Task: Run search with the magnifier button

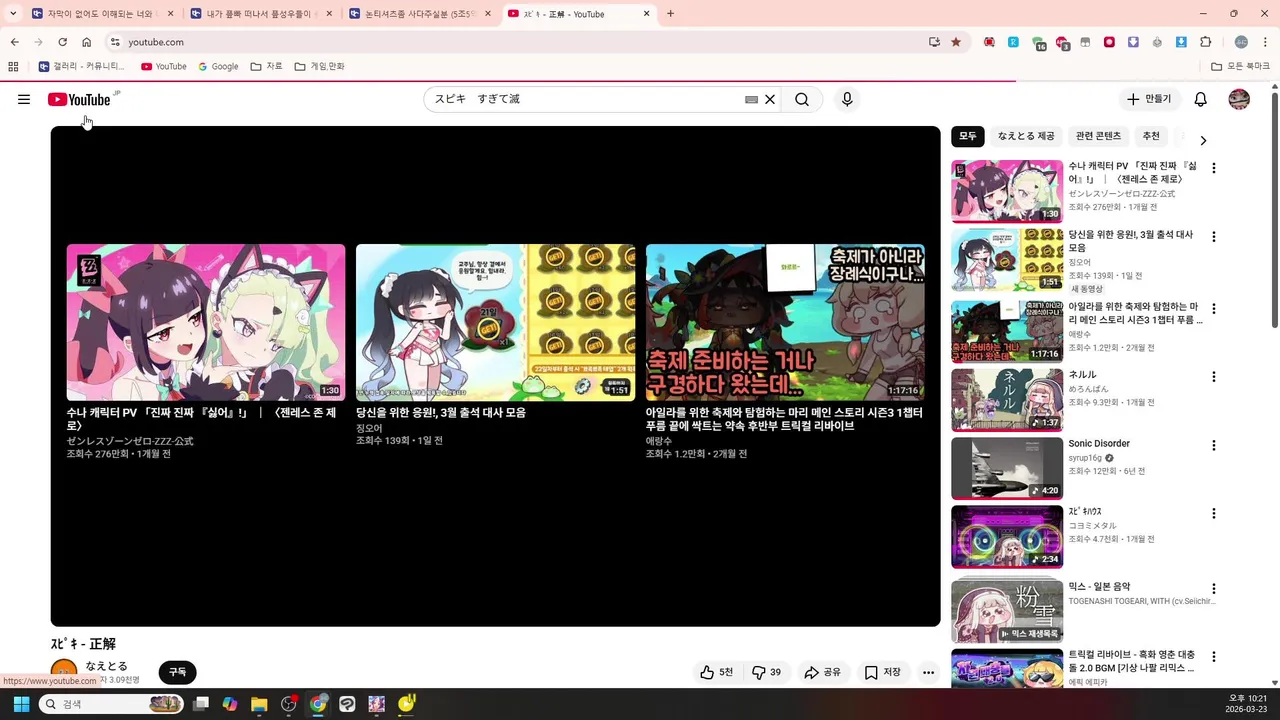Action: click(x=802, y=99)
